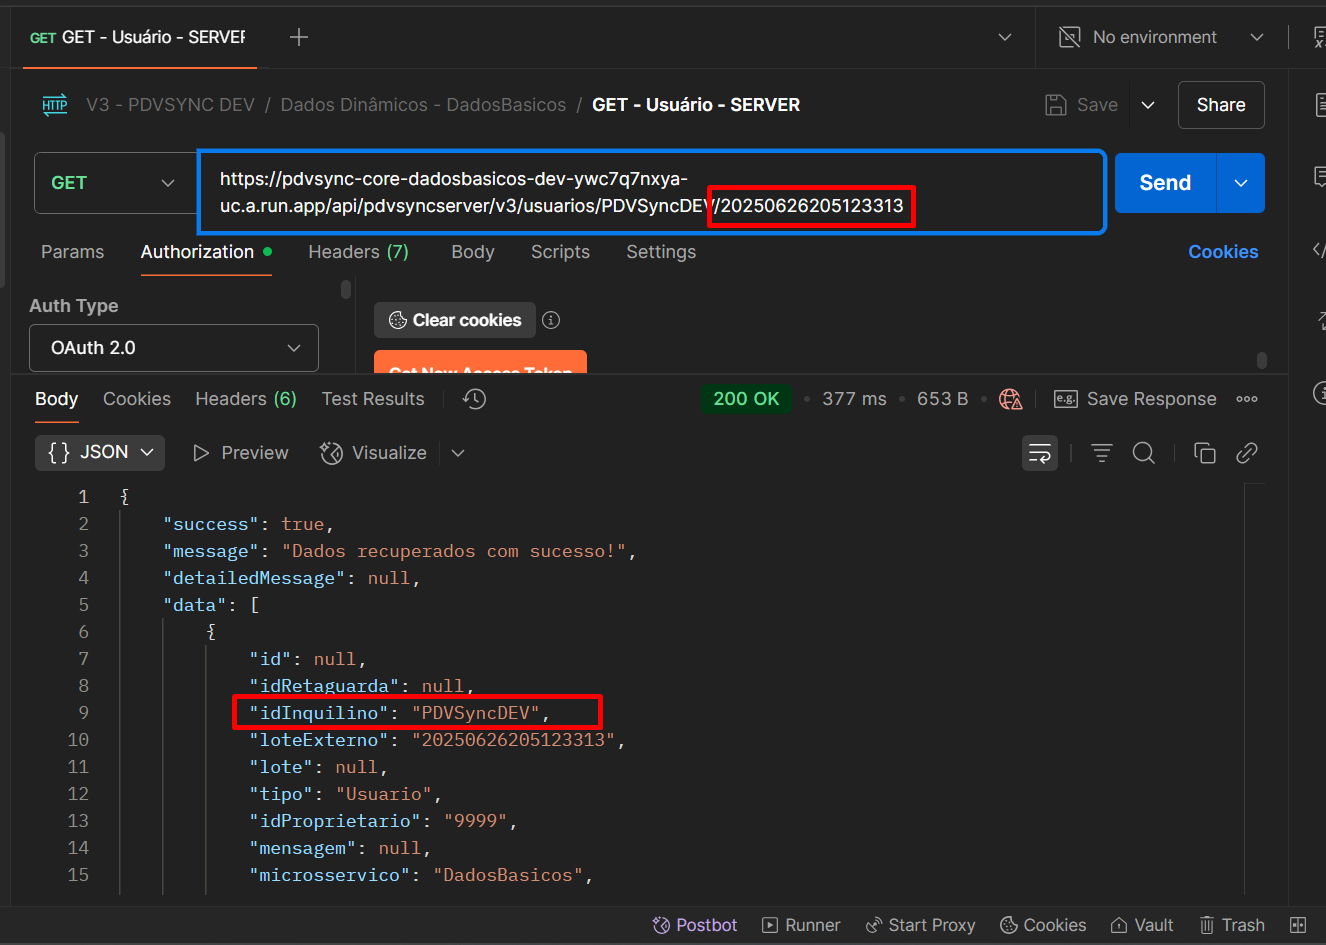Click the filter response icon
Image resolution: width=1326 pixels, height=945 pixels.
1101,453
